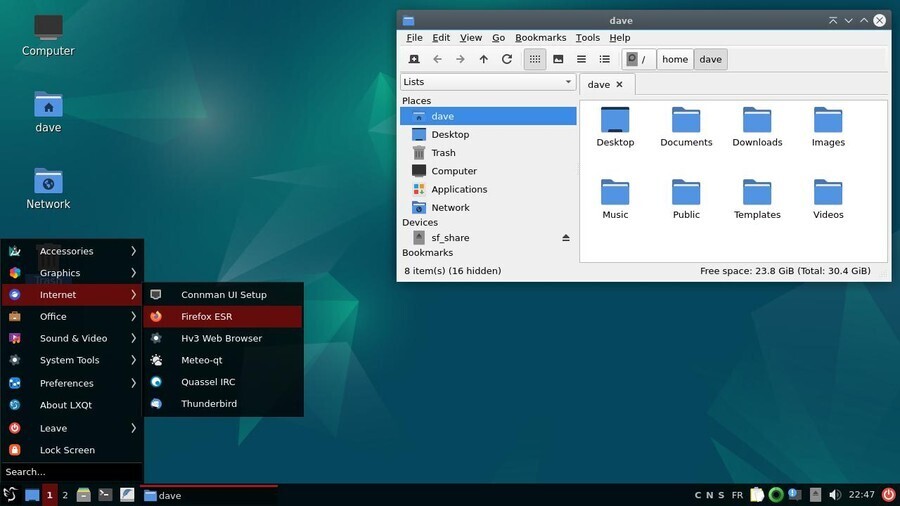Select the Videos folder icon
900x506 pixels.
point(828,199)
